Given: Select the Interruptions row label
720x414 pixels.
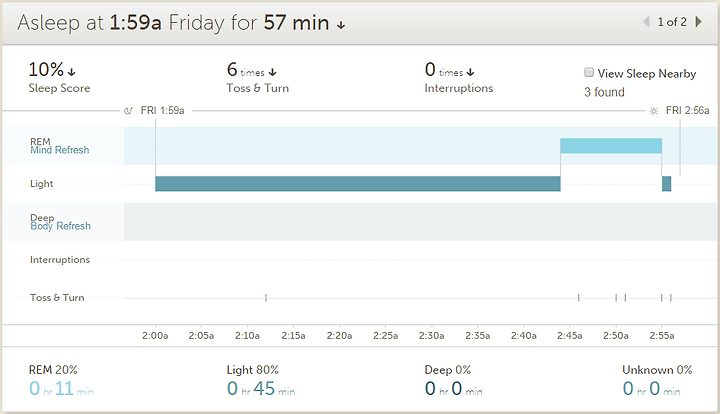Looking at the screenshot, I should (60, 260).
